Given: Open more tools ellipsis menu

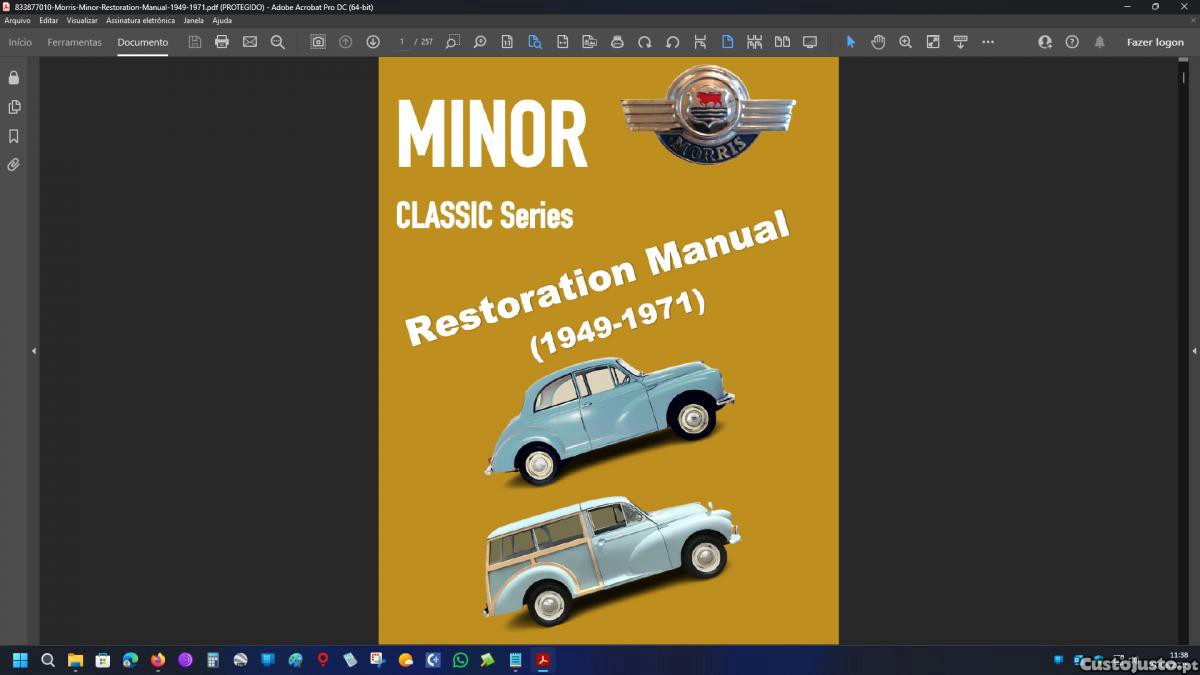Looking at the screenshot, I should (x=988, y=42).
